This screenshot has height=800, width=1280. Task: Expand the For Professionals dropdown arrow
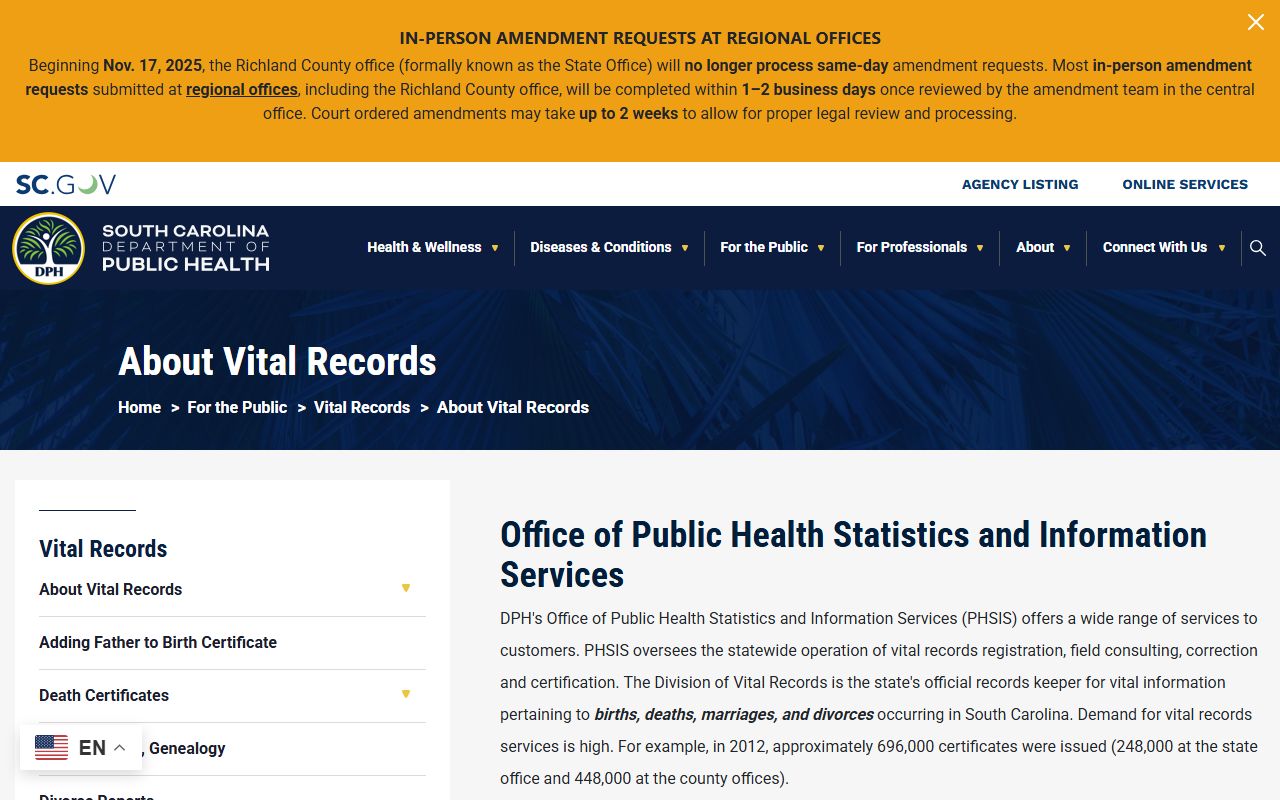pos(980,248)
